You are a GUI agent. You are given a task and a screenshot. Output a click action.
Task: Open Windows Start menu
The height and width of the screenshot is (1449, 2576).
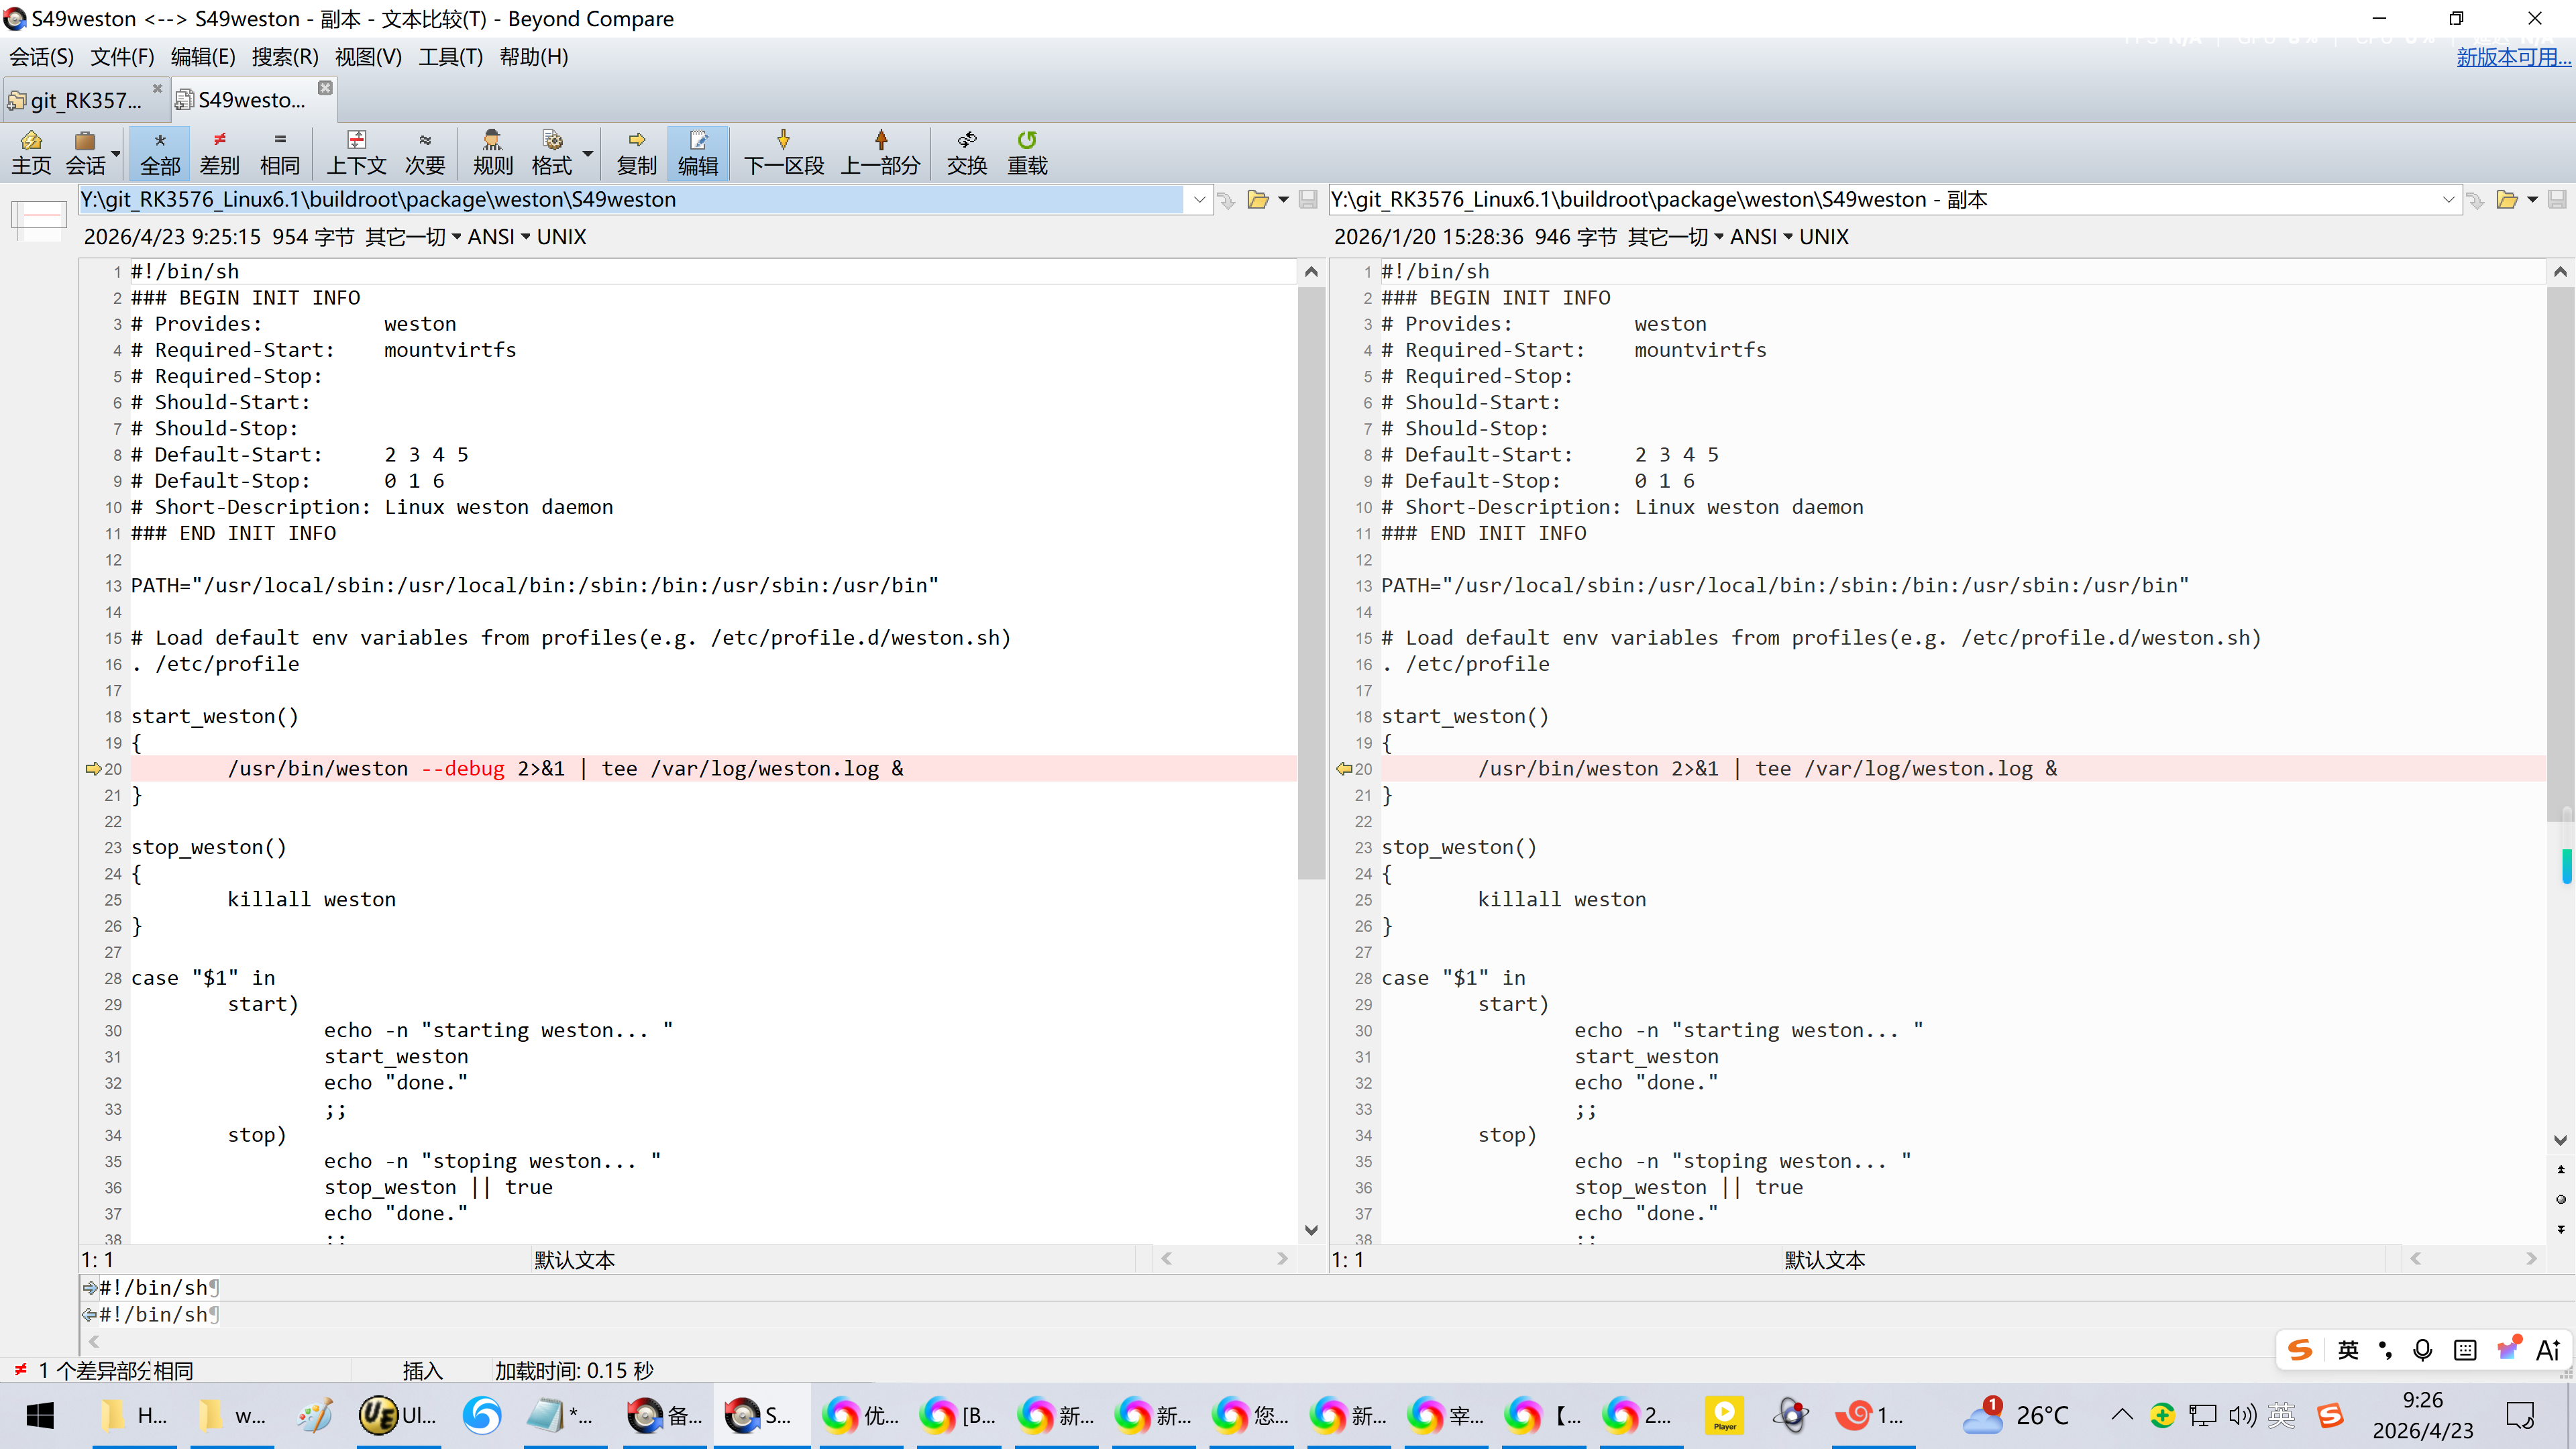pyautogui.click(x=40, y=1414)
